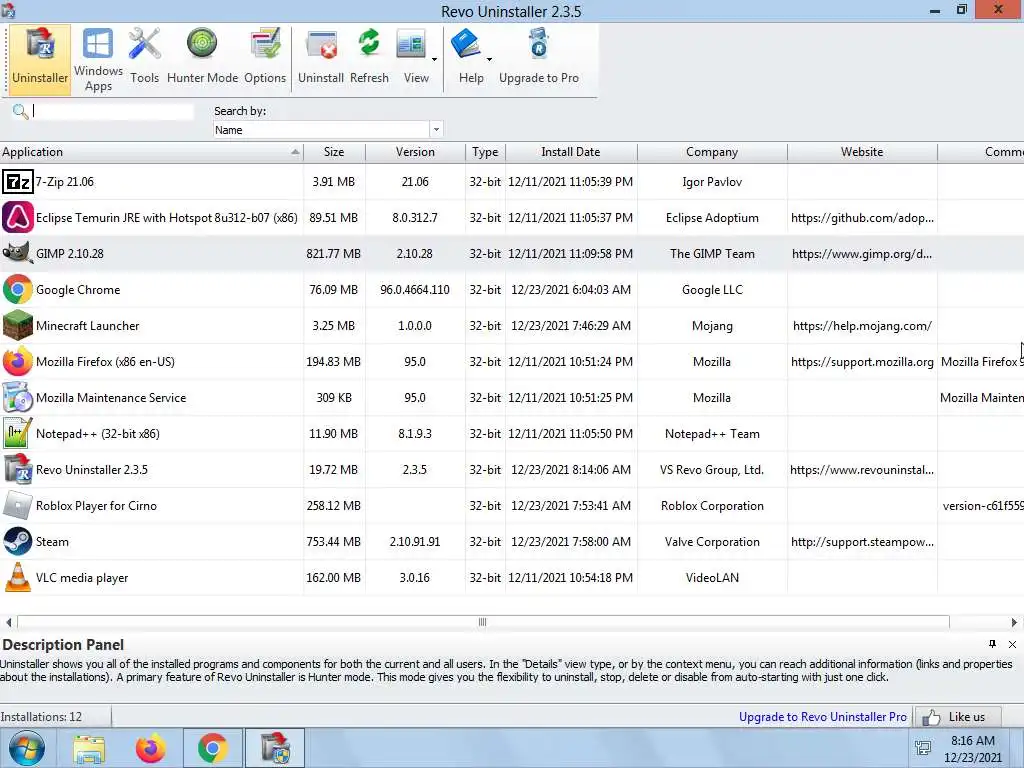The image size is (1024, 768).
Task: Open File Explorer from the taskbar
Action: (89, 748)
